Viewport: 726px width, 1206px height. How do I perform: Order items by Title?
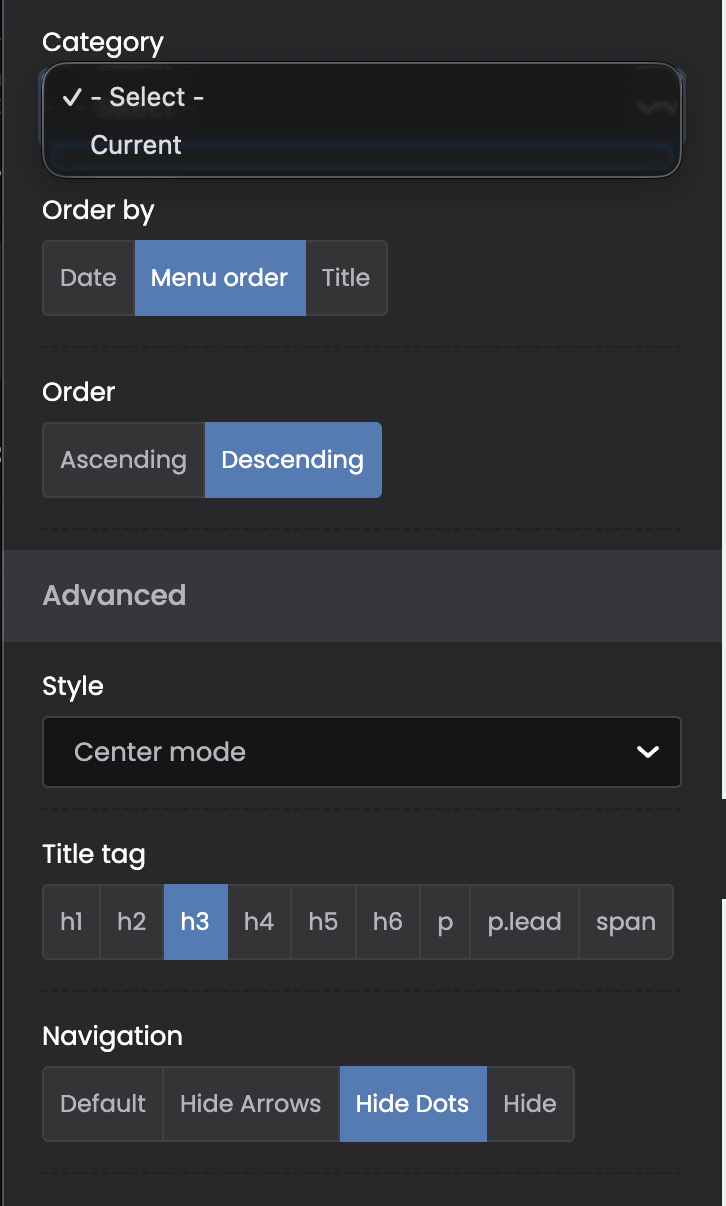click(x=346, y=278)
